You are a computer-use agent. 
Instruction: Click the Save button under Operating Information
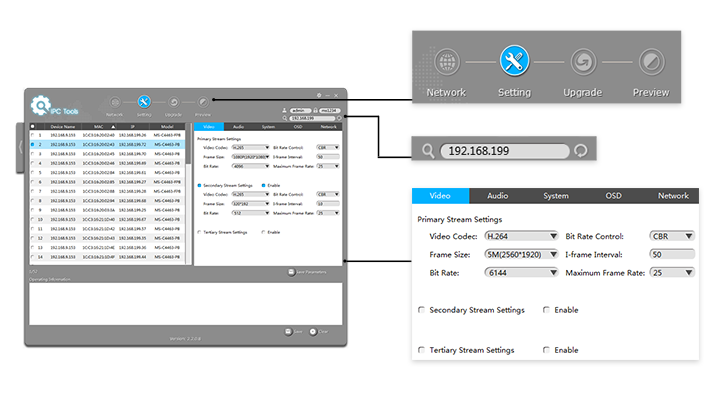pos(294,331)
